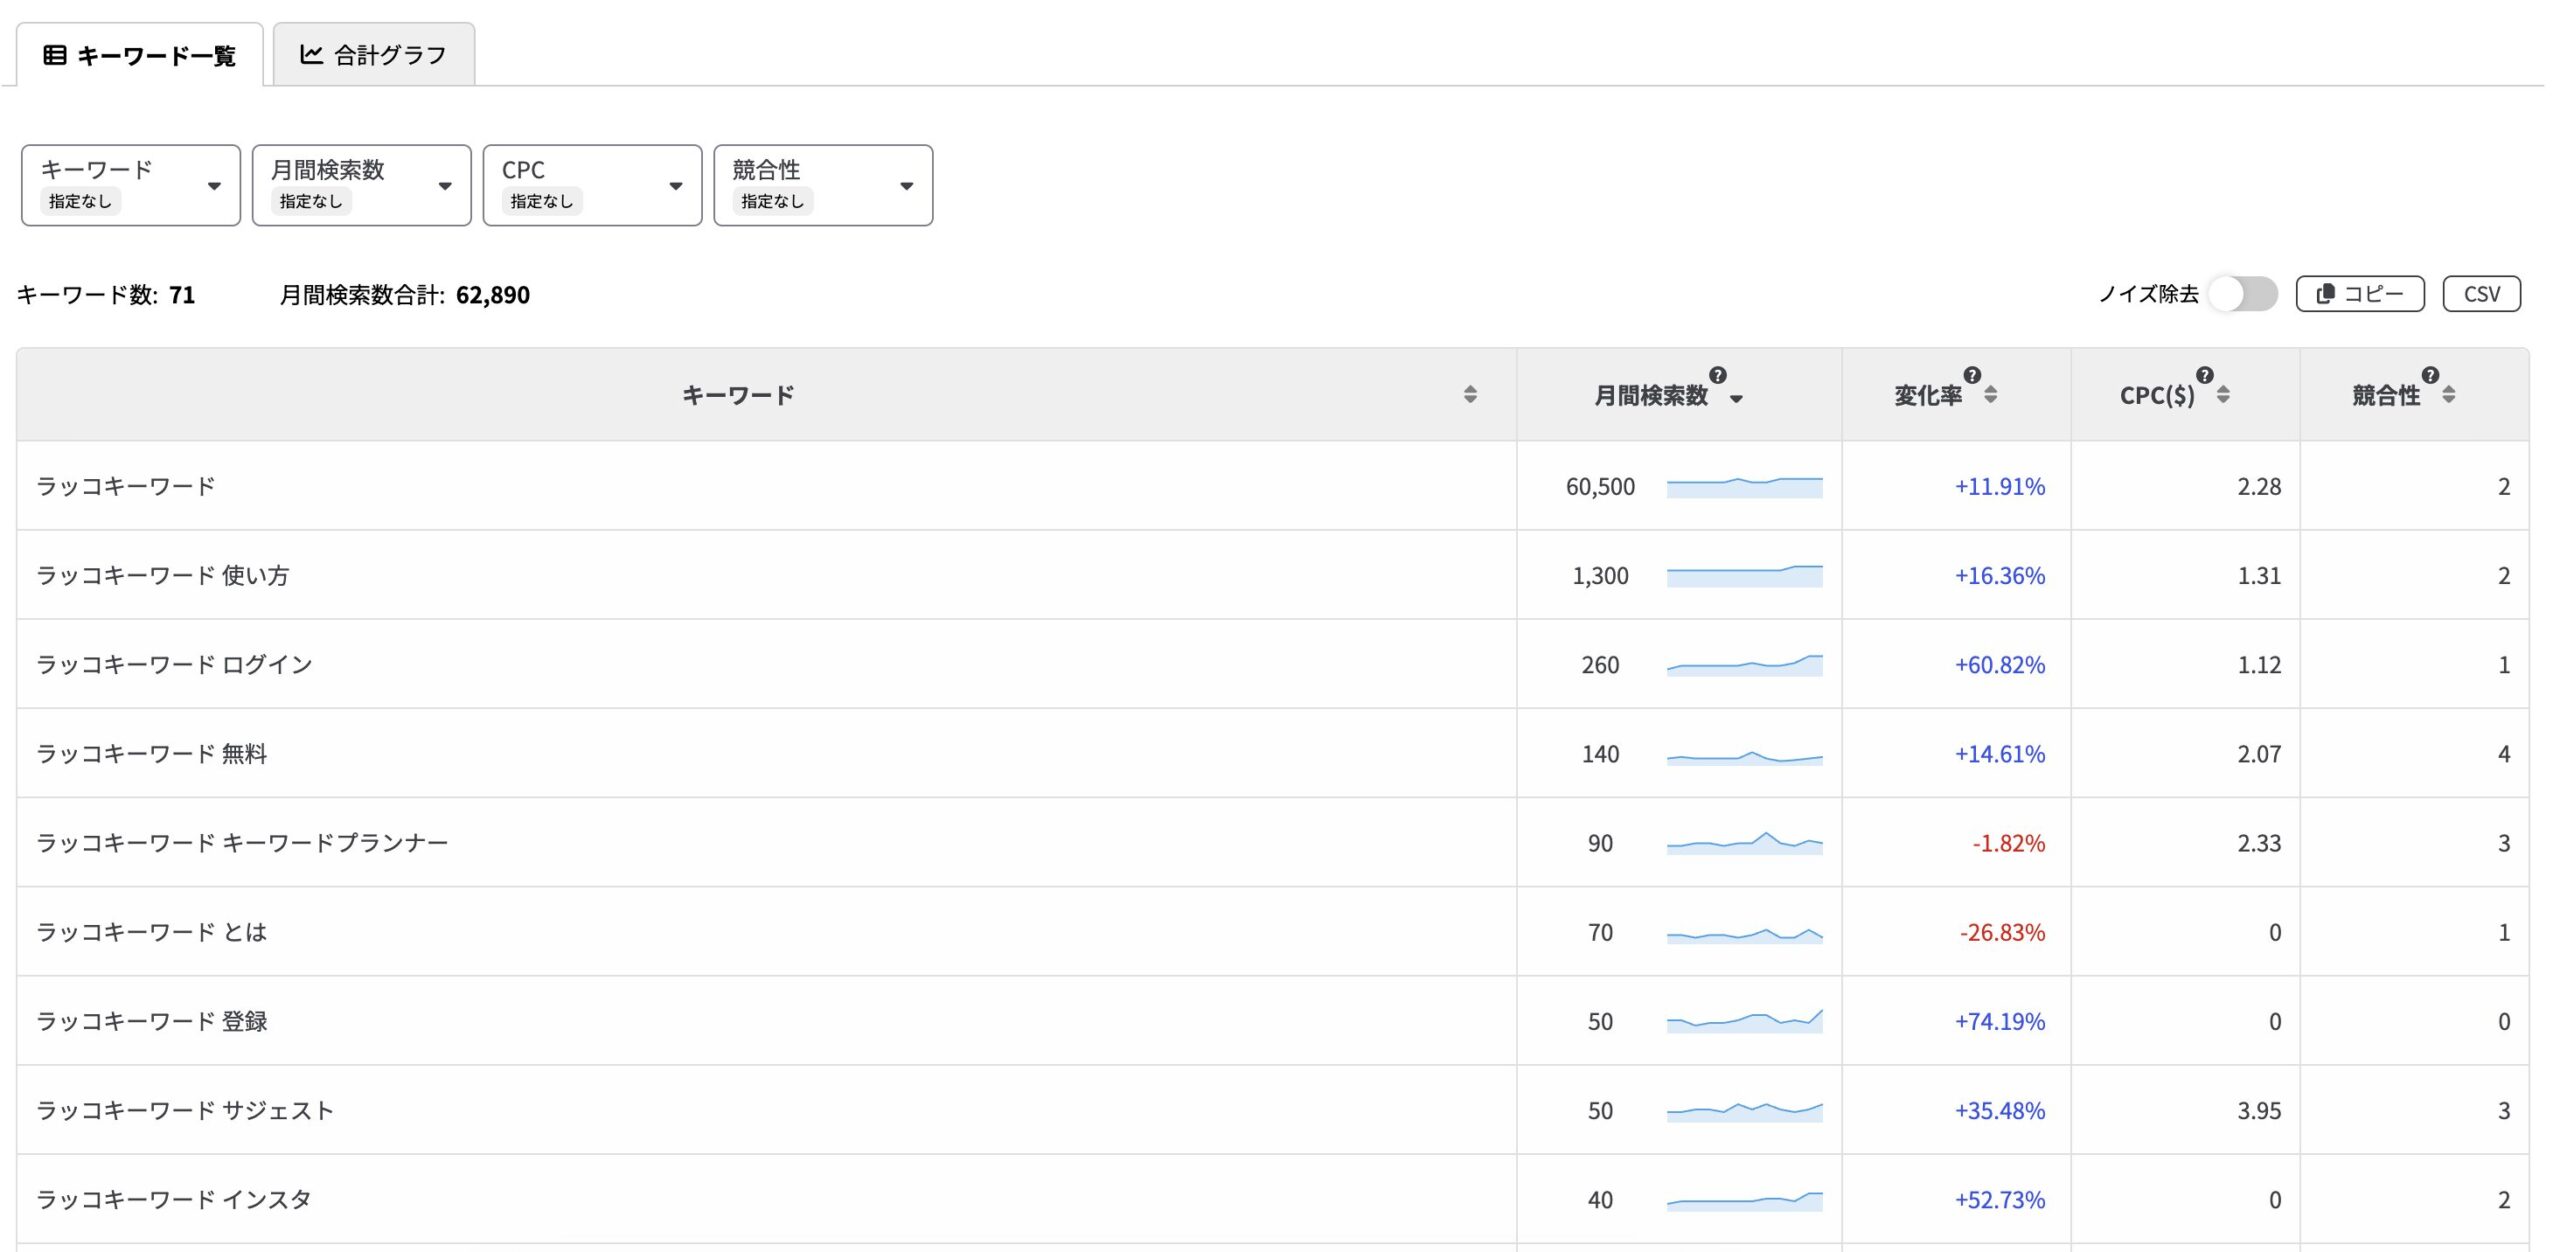Select the keyword ラッコキーワード とは
The width and height of the screenshot is (2560, 1252).
(152, 931)
